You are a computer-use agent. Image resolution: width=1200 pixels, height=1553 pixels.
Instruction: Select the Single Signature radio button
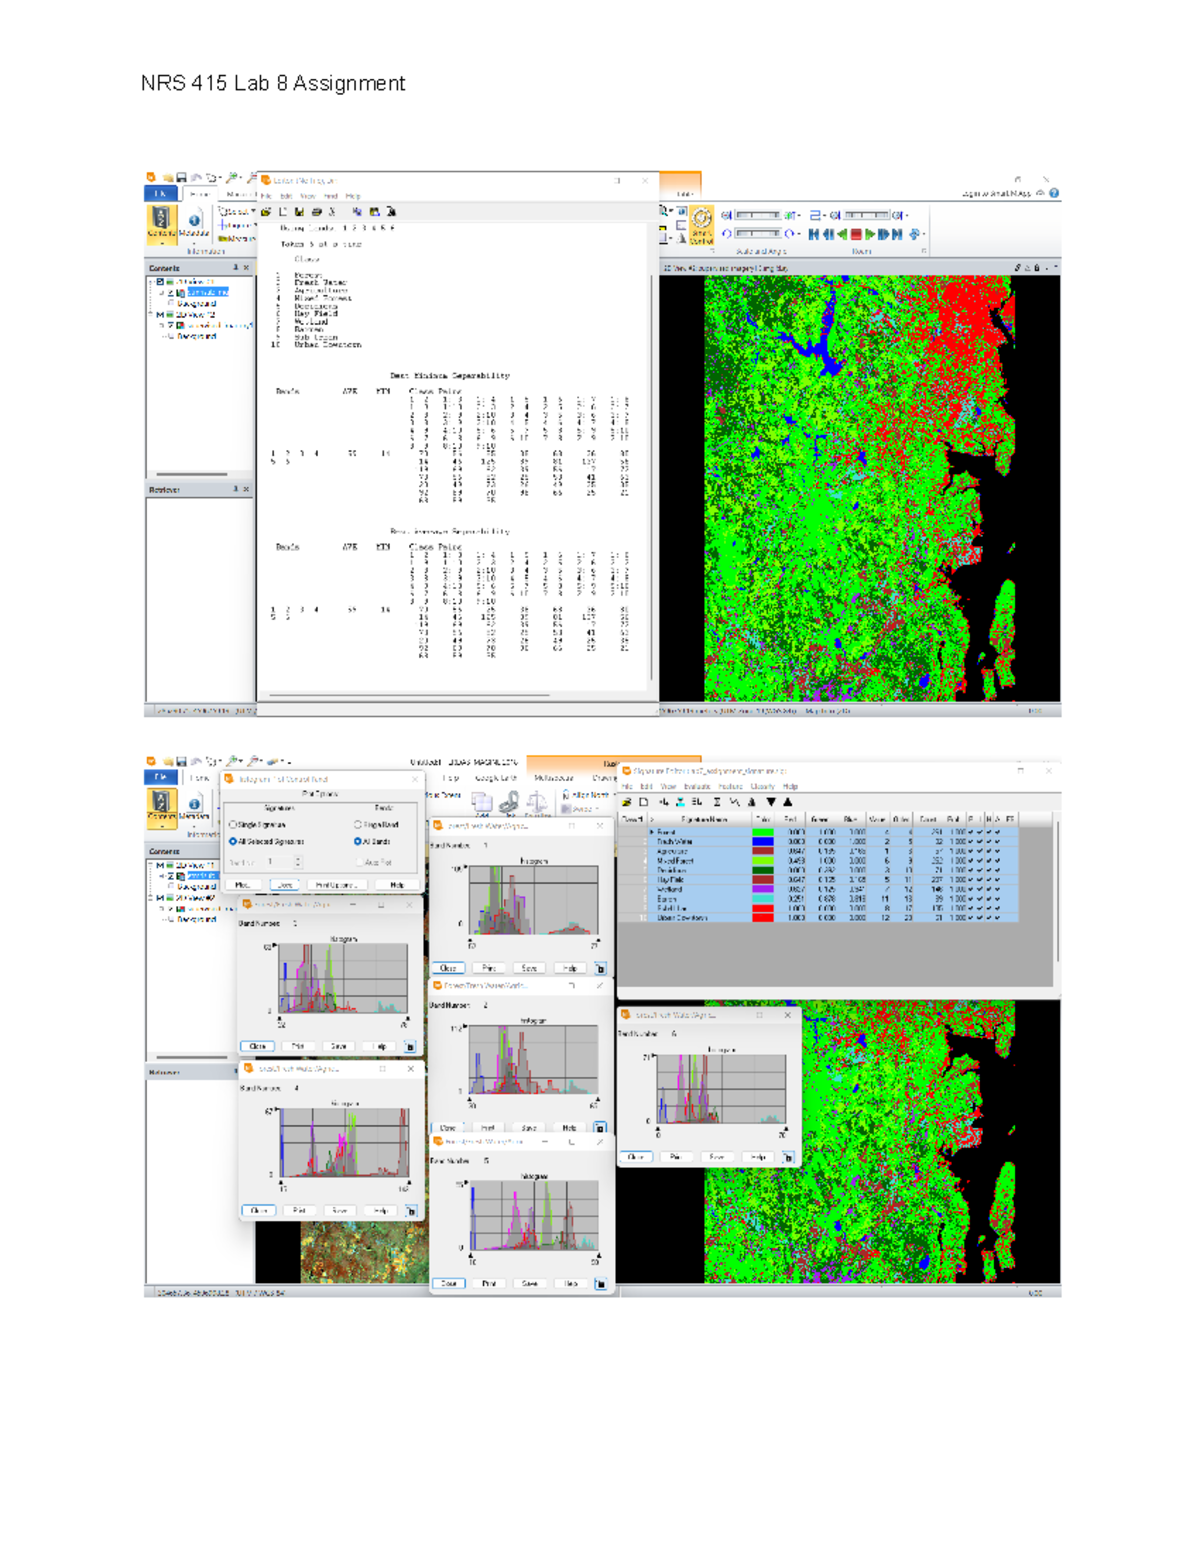(x=233, y=824)
